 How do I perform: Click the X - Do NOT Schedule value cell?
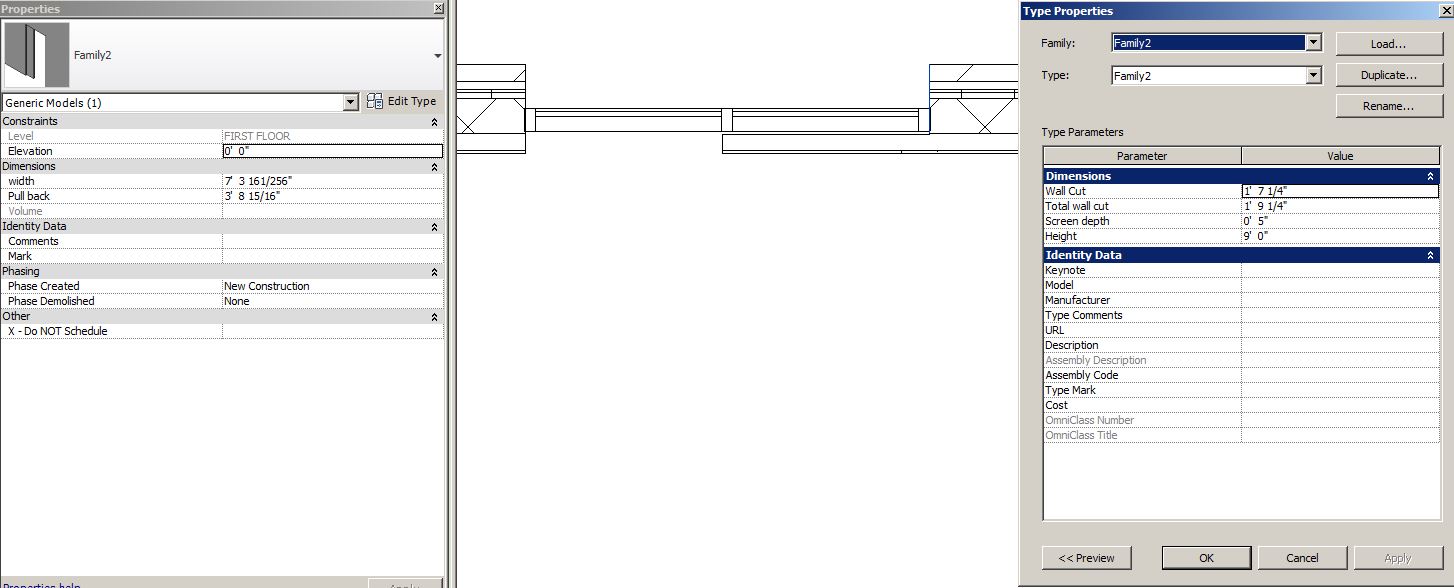coord(332,331)
